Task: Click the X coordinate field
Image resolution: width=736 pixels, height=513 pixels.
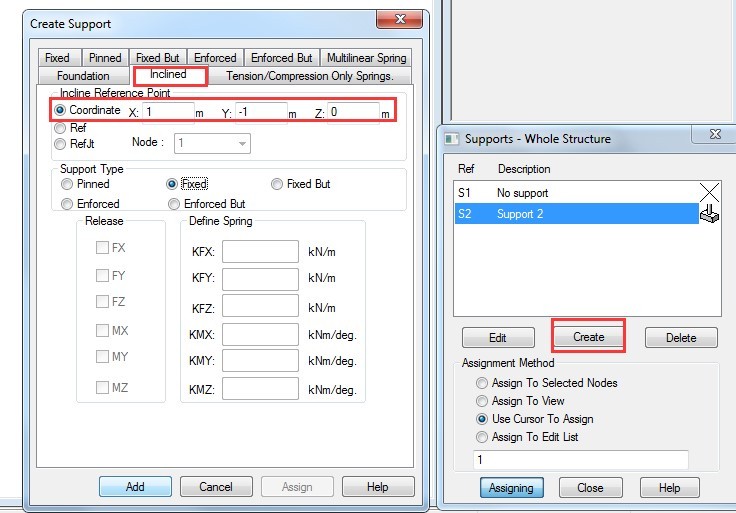Action: pyautogui.click(x=168, y=113)
